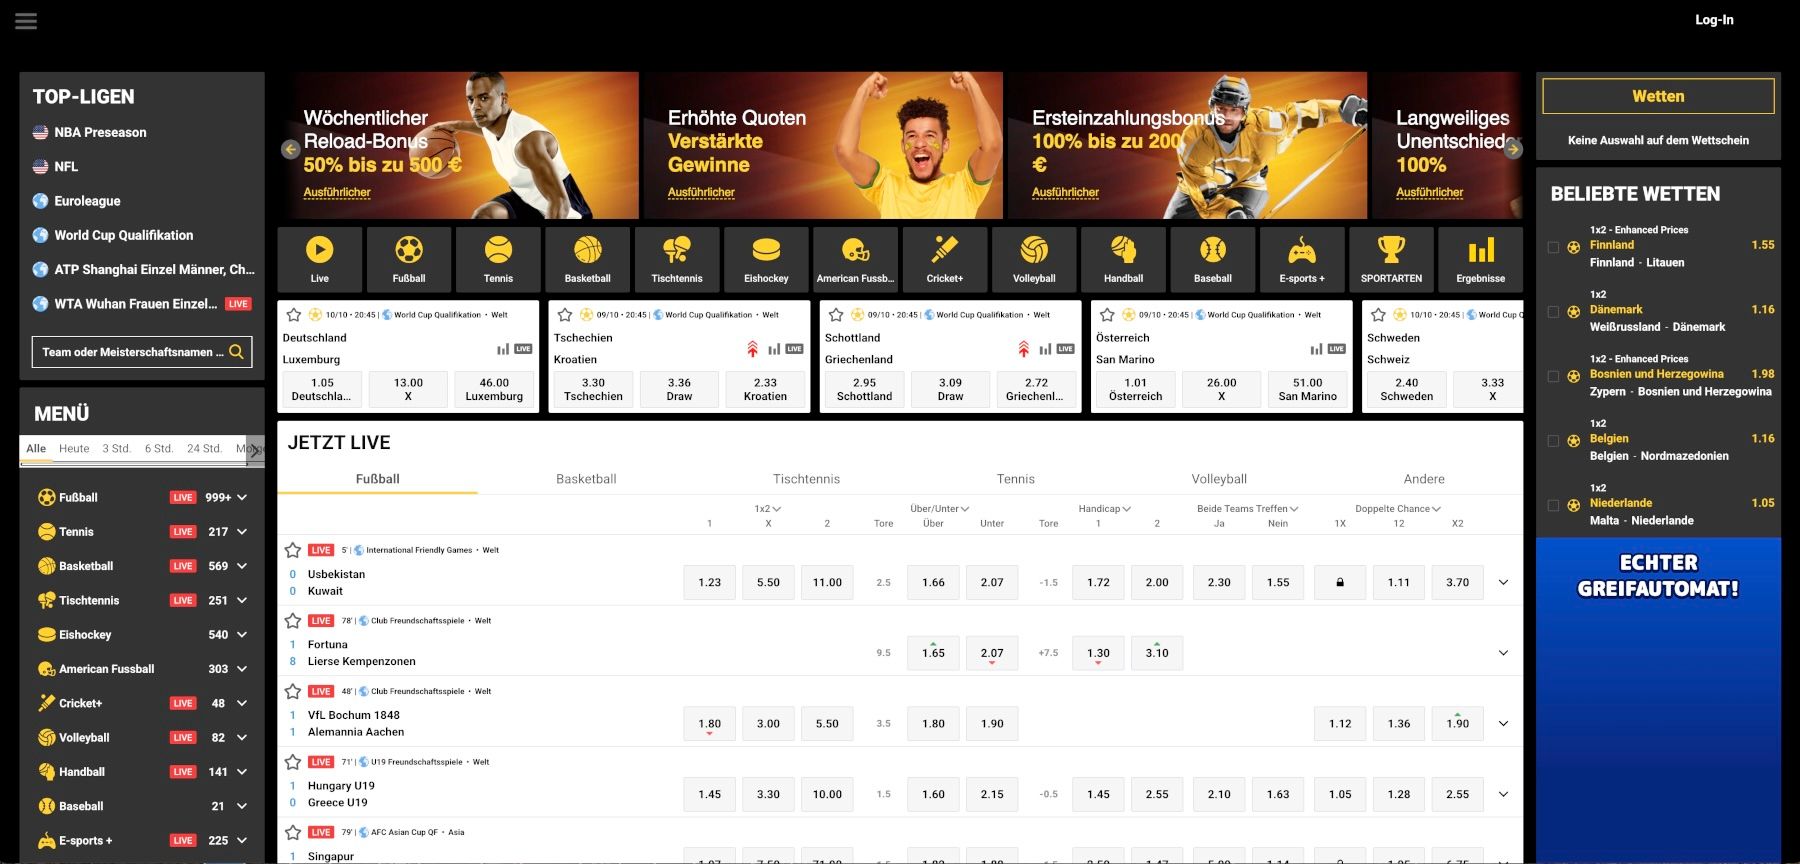Select the Belgien popular bet checkbox
This screenshot has width=1800, height=864.
1553,441
